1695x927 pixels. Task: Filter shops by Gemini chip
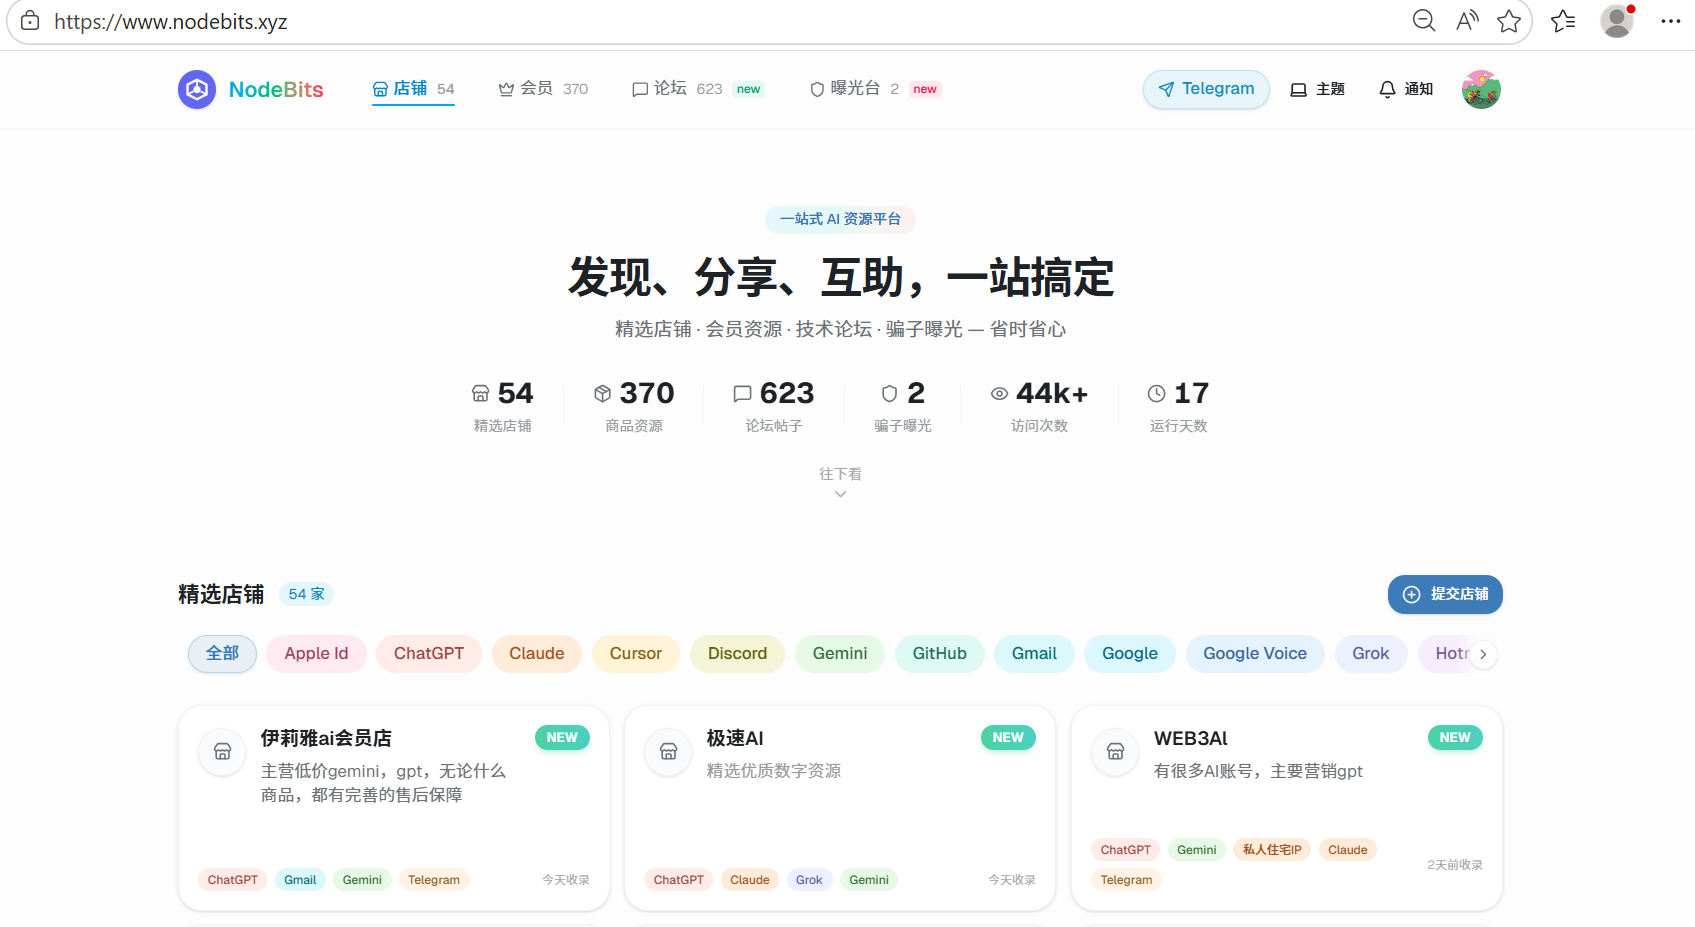pos(840,653)
